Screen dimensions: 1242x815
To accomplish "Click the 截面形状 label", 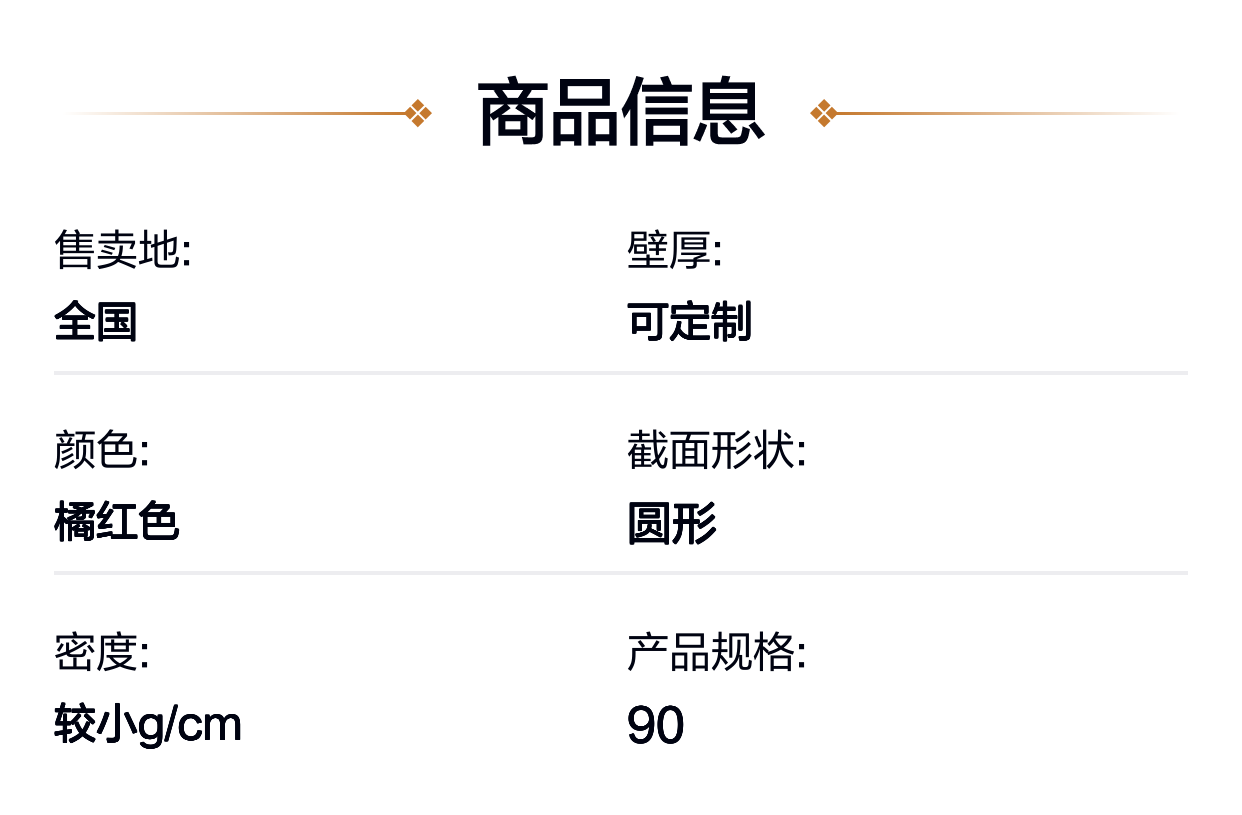I will pos(716,450).
